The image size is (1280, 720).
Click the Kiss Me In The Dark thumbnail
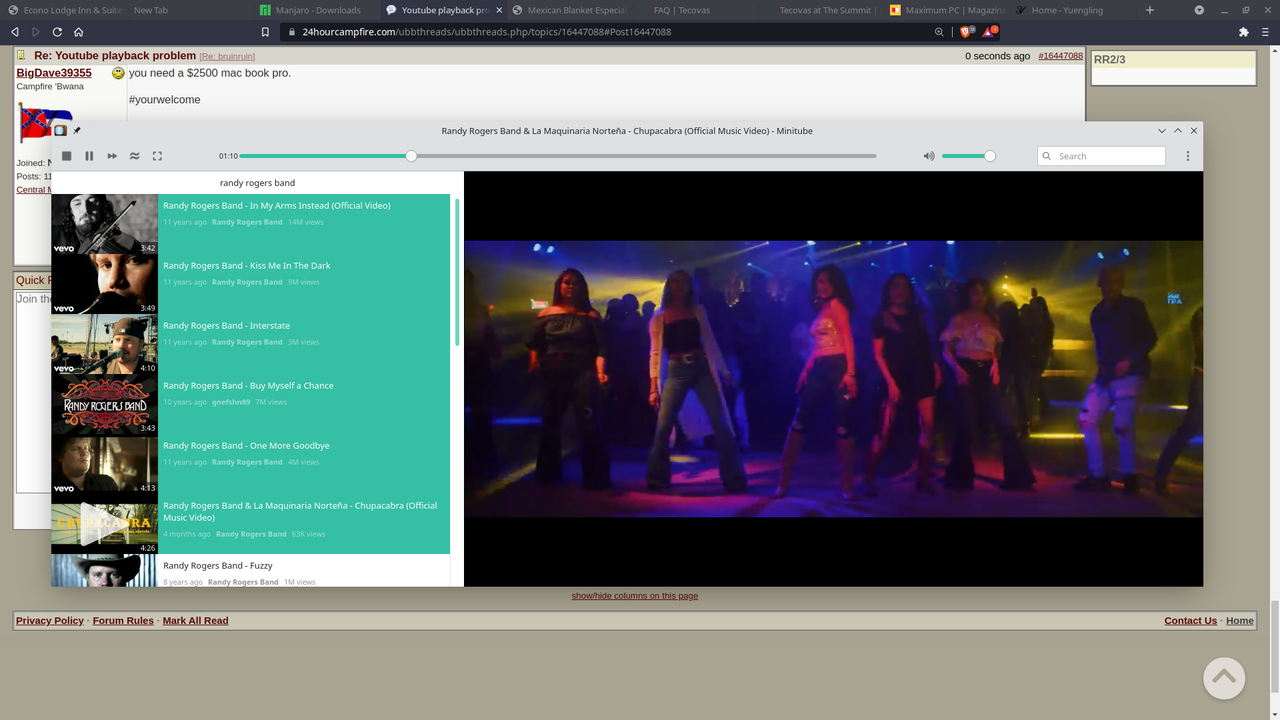(x=104, y=284)
